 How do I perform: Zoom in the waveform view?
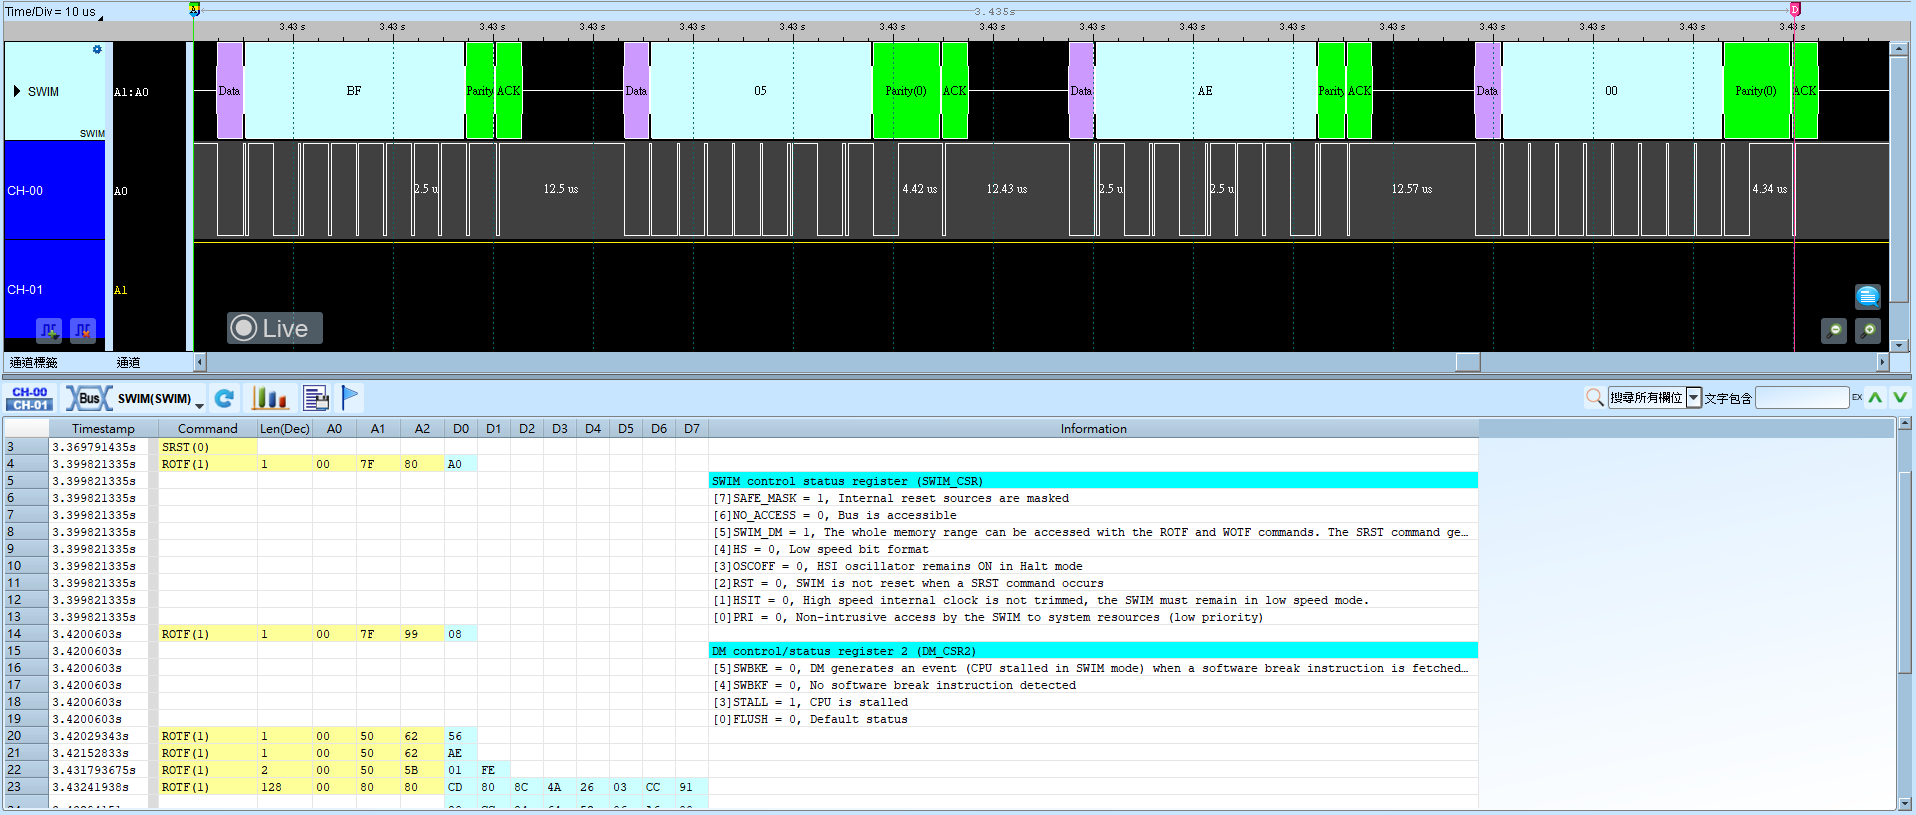click(x=1868, y=330)
